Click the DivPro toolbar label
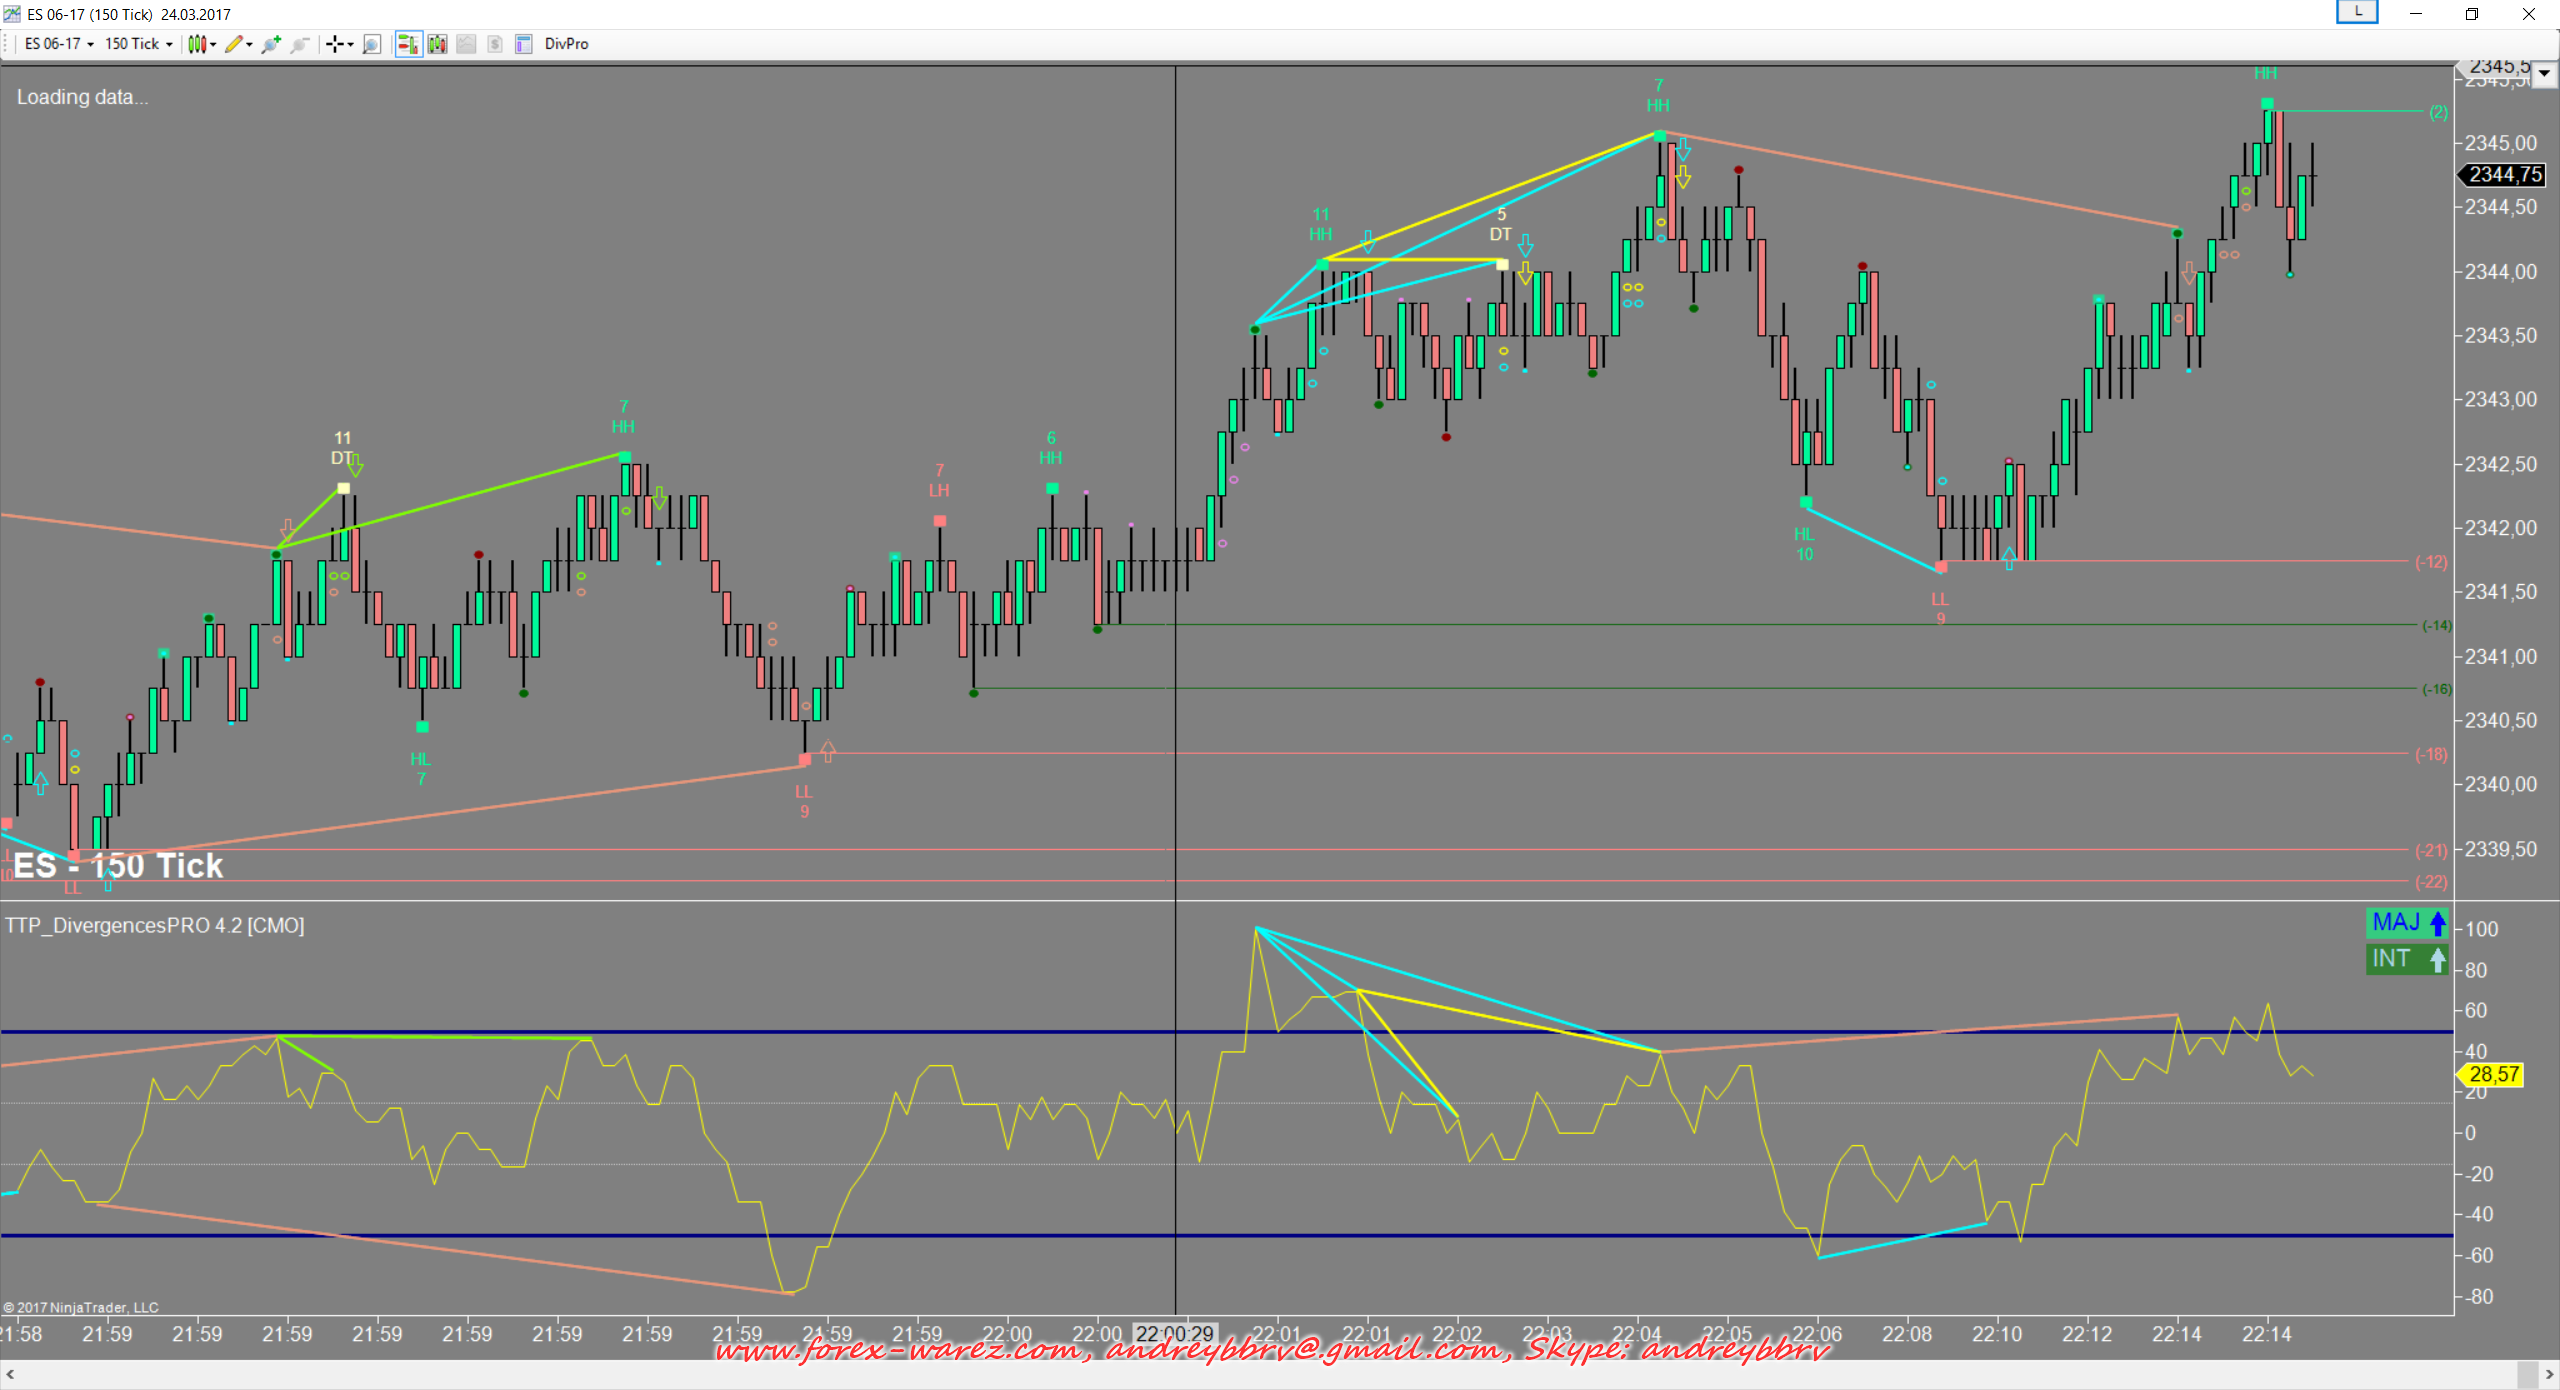Viewport: 2560px width, 1390px height. (566, 44)
